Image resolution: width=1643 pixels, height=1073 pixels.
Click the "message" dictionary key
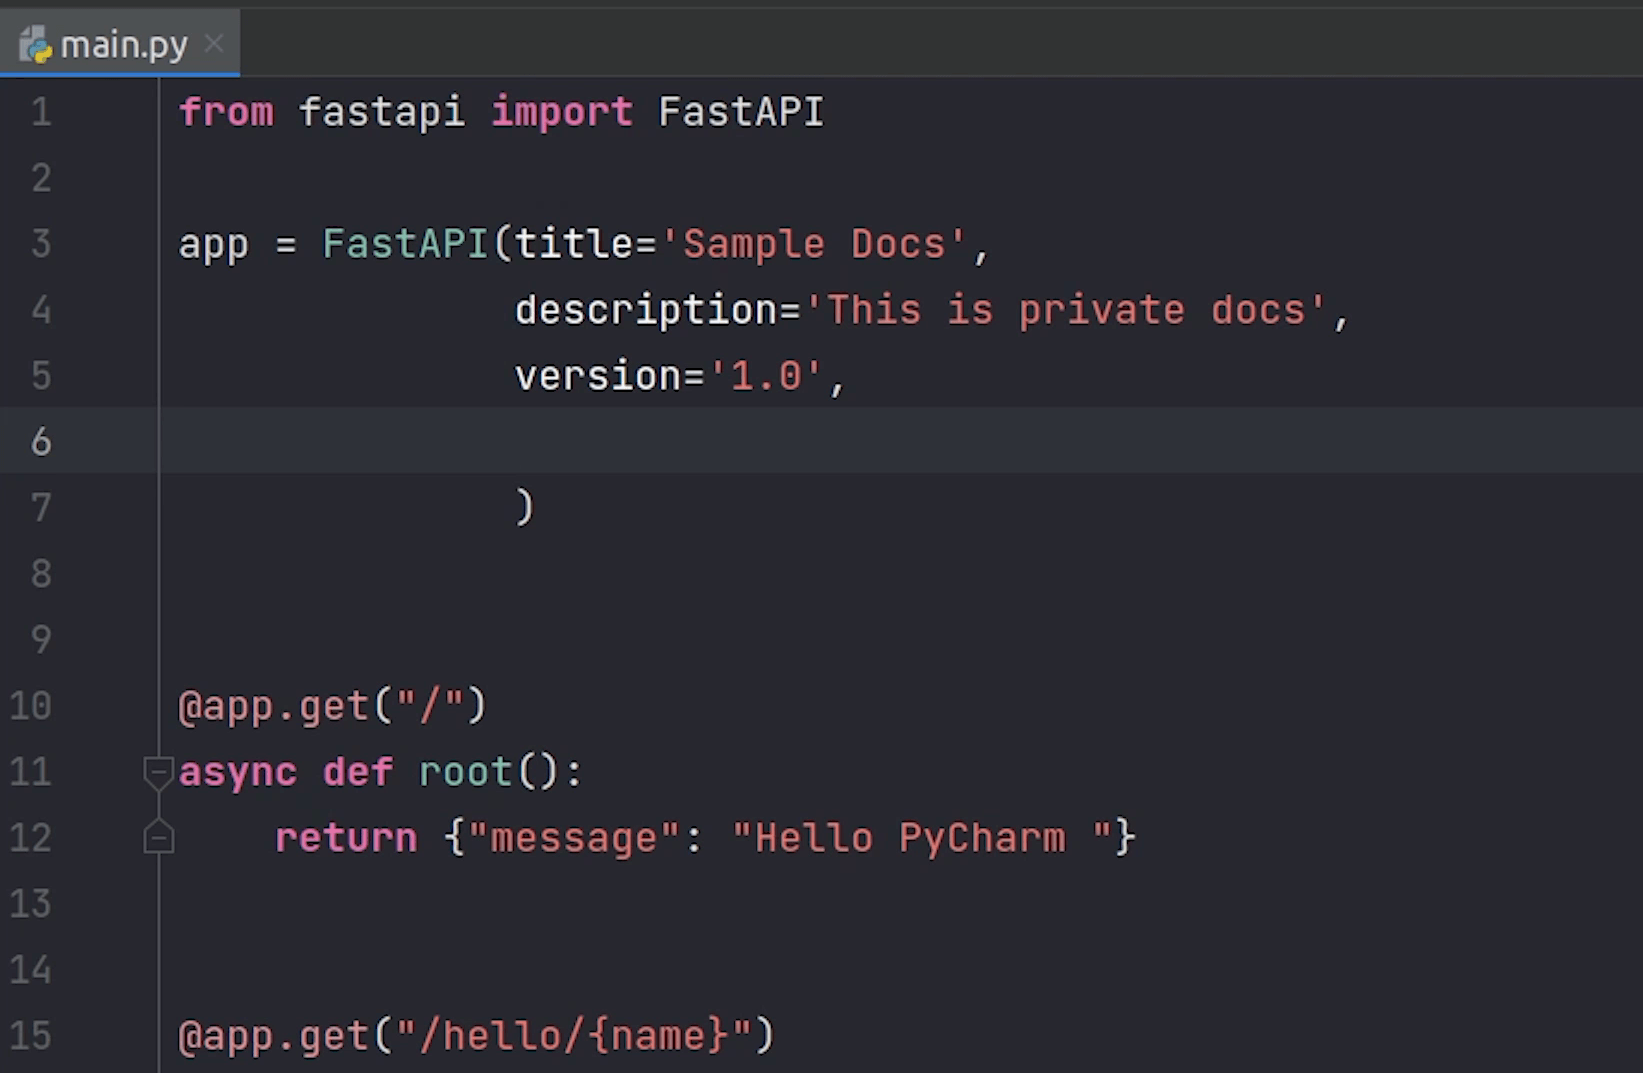(573, 838)
